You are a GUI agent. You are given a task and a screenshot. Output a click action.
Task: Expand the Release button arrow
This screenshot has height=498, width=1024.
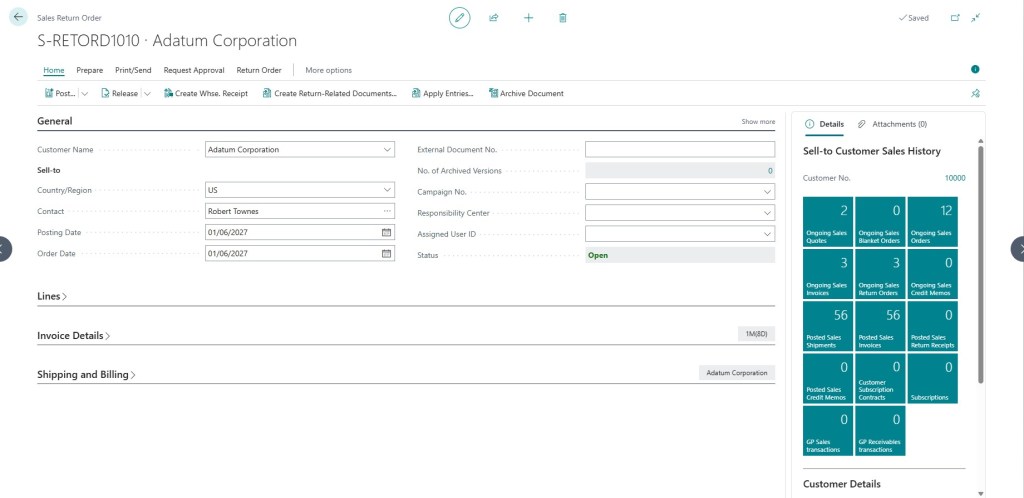click(x=147, y=93)
